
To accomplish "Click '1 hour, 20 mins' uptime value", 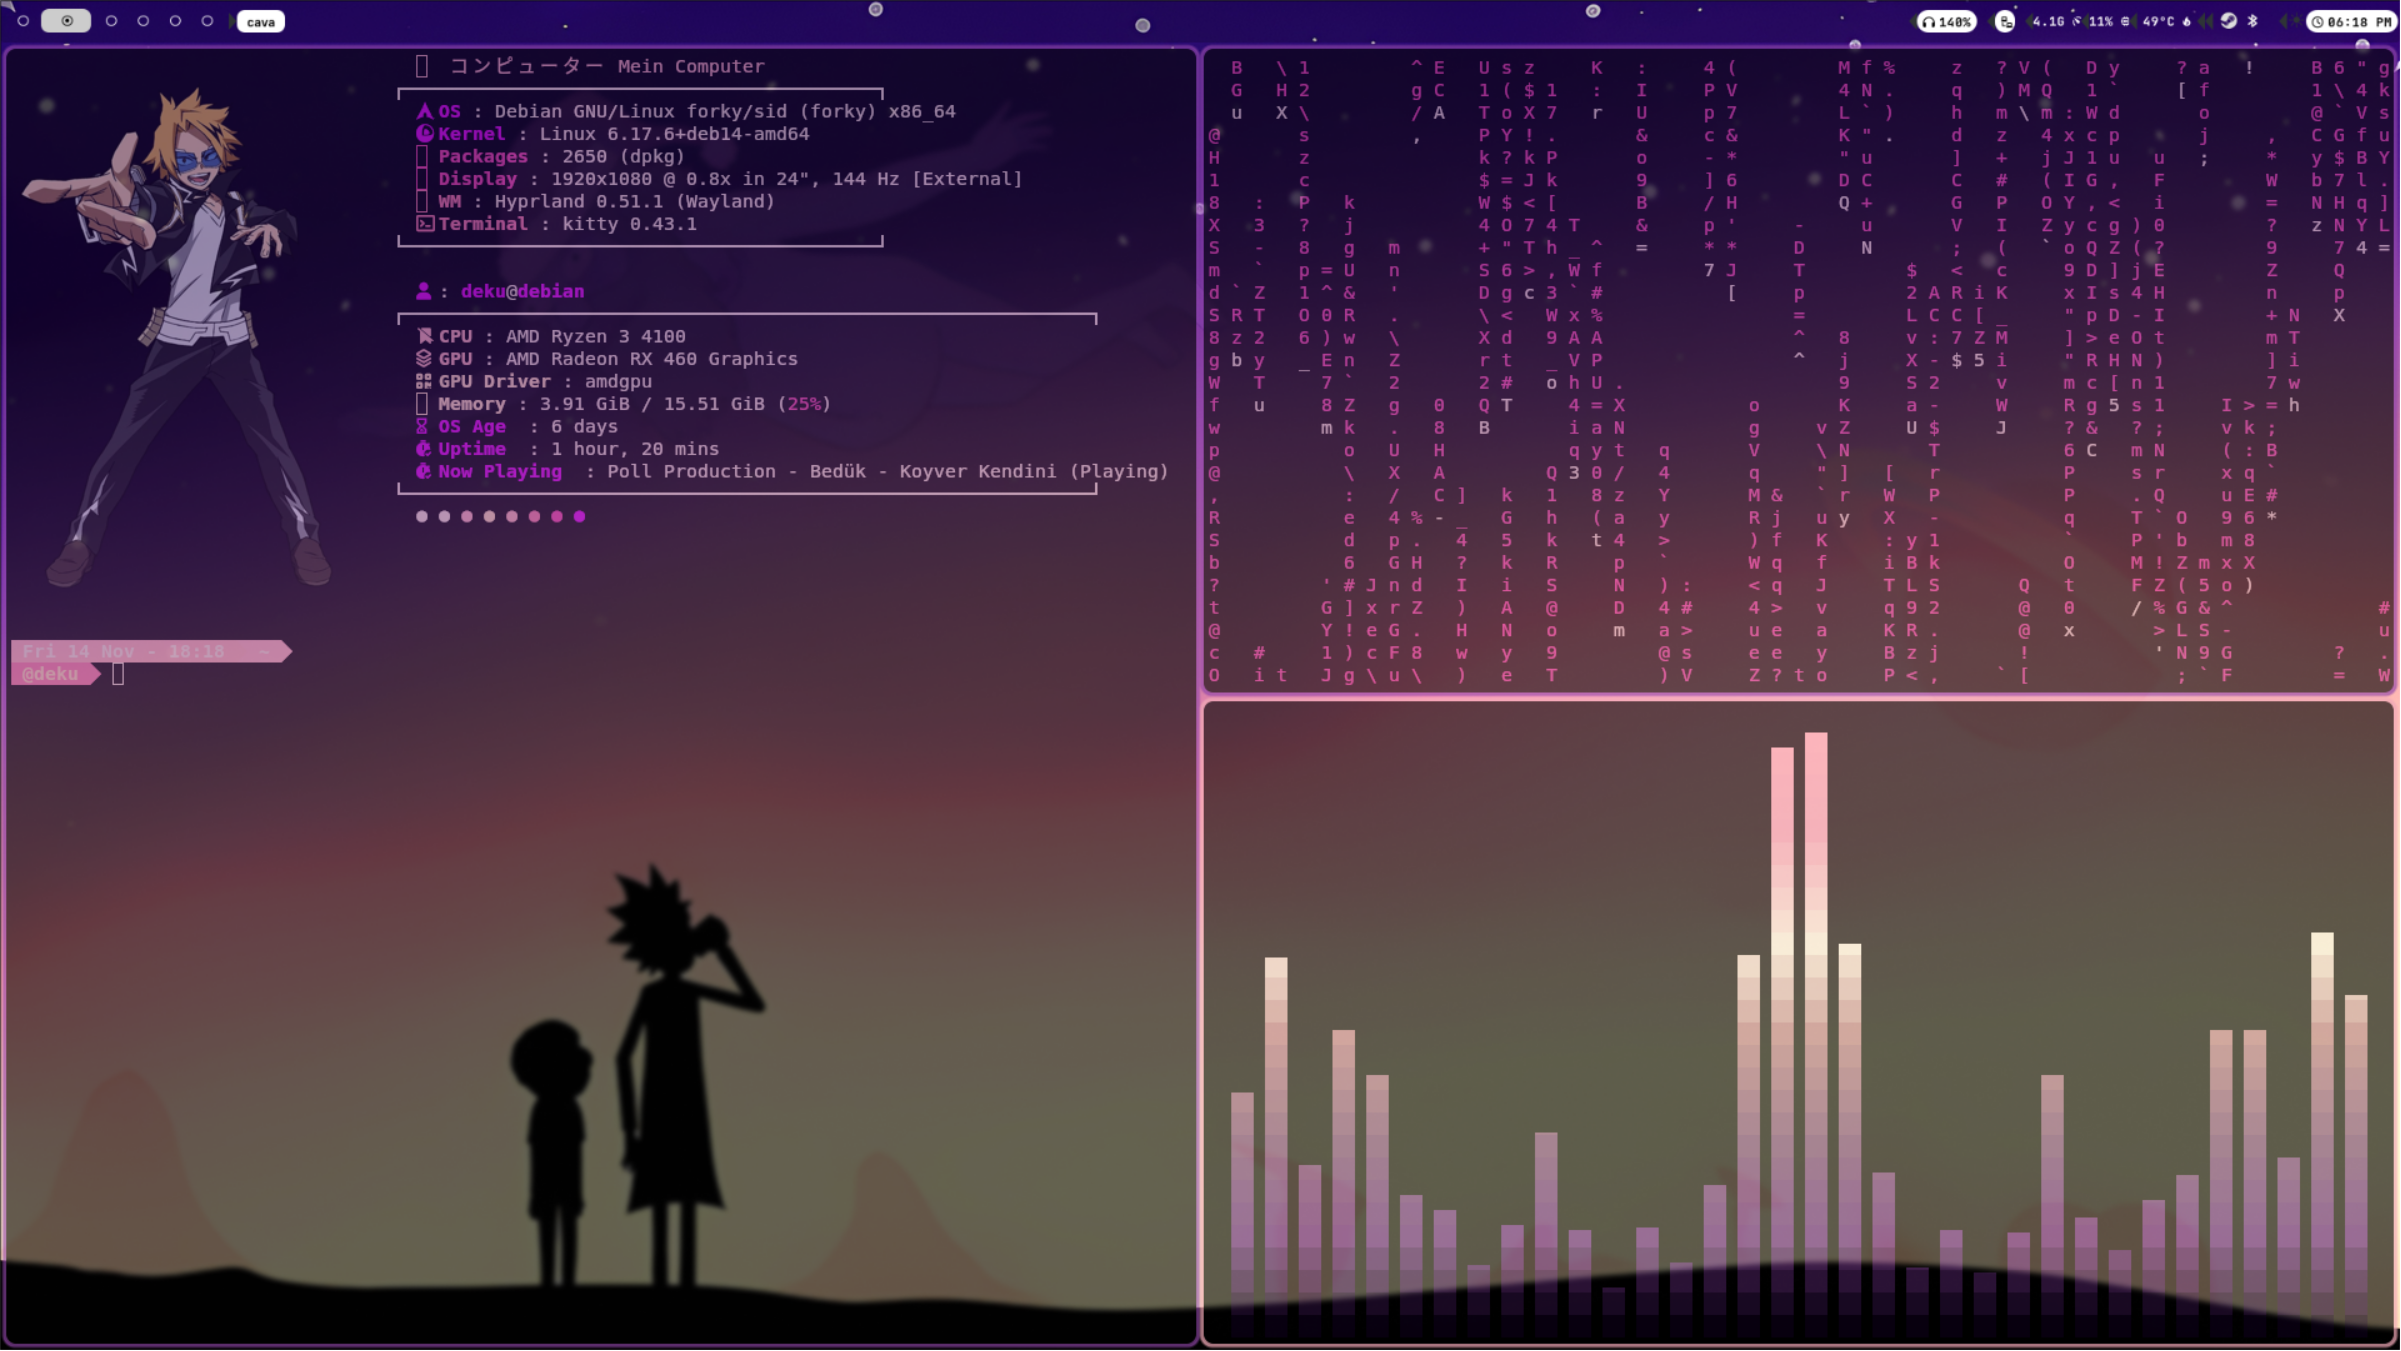I will click(x=635, y=449).
